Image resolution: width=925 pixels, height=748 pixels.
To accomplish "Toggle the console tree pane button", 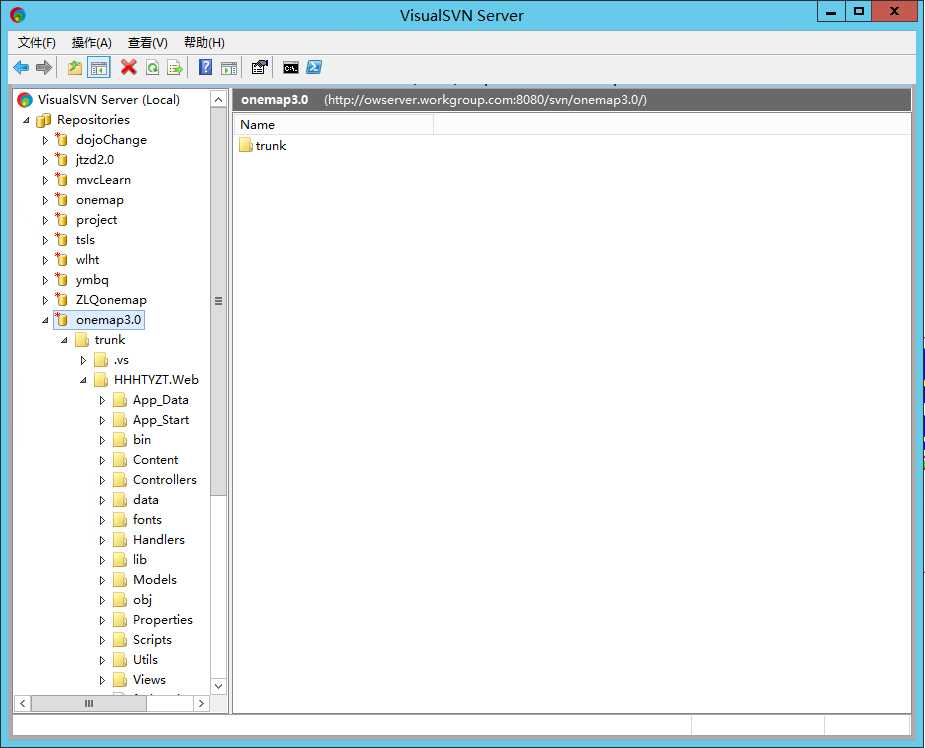I will point(99,67).
